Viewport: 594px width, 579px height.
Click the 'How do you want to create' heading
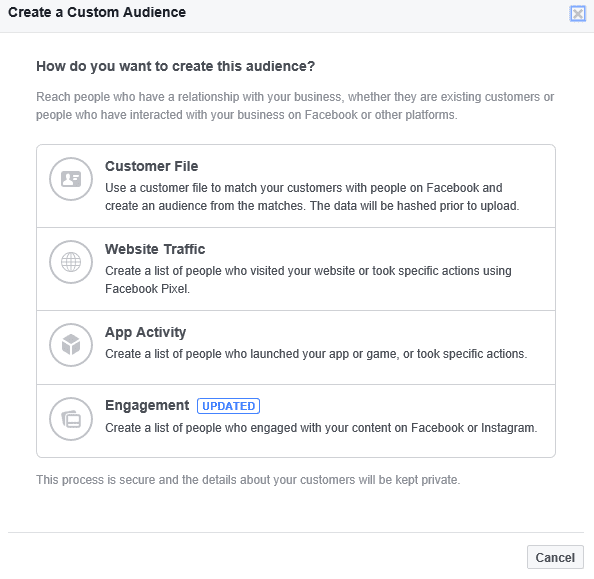pyautogui.click(x=175, y=66)
